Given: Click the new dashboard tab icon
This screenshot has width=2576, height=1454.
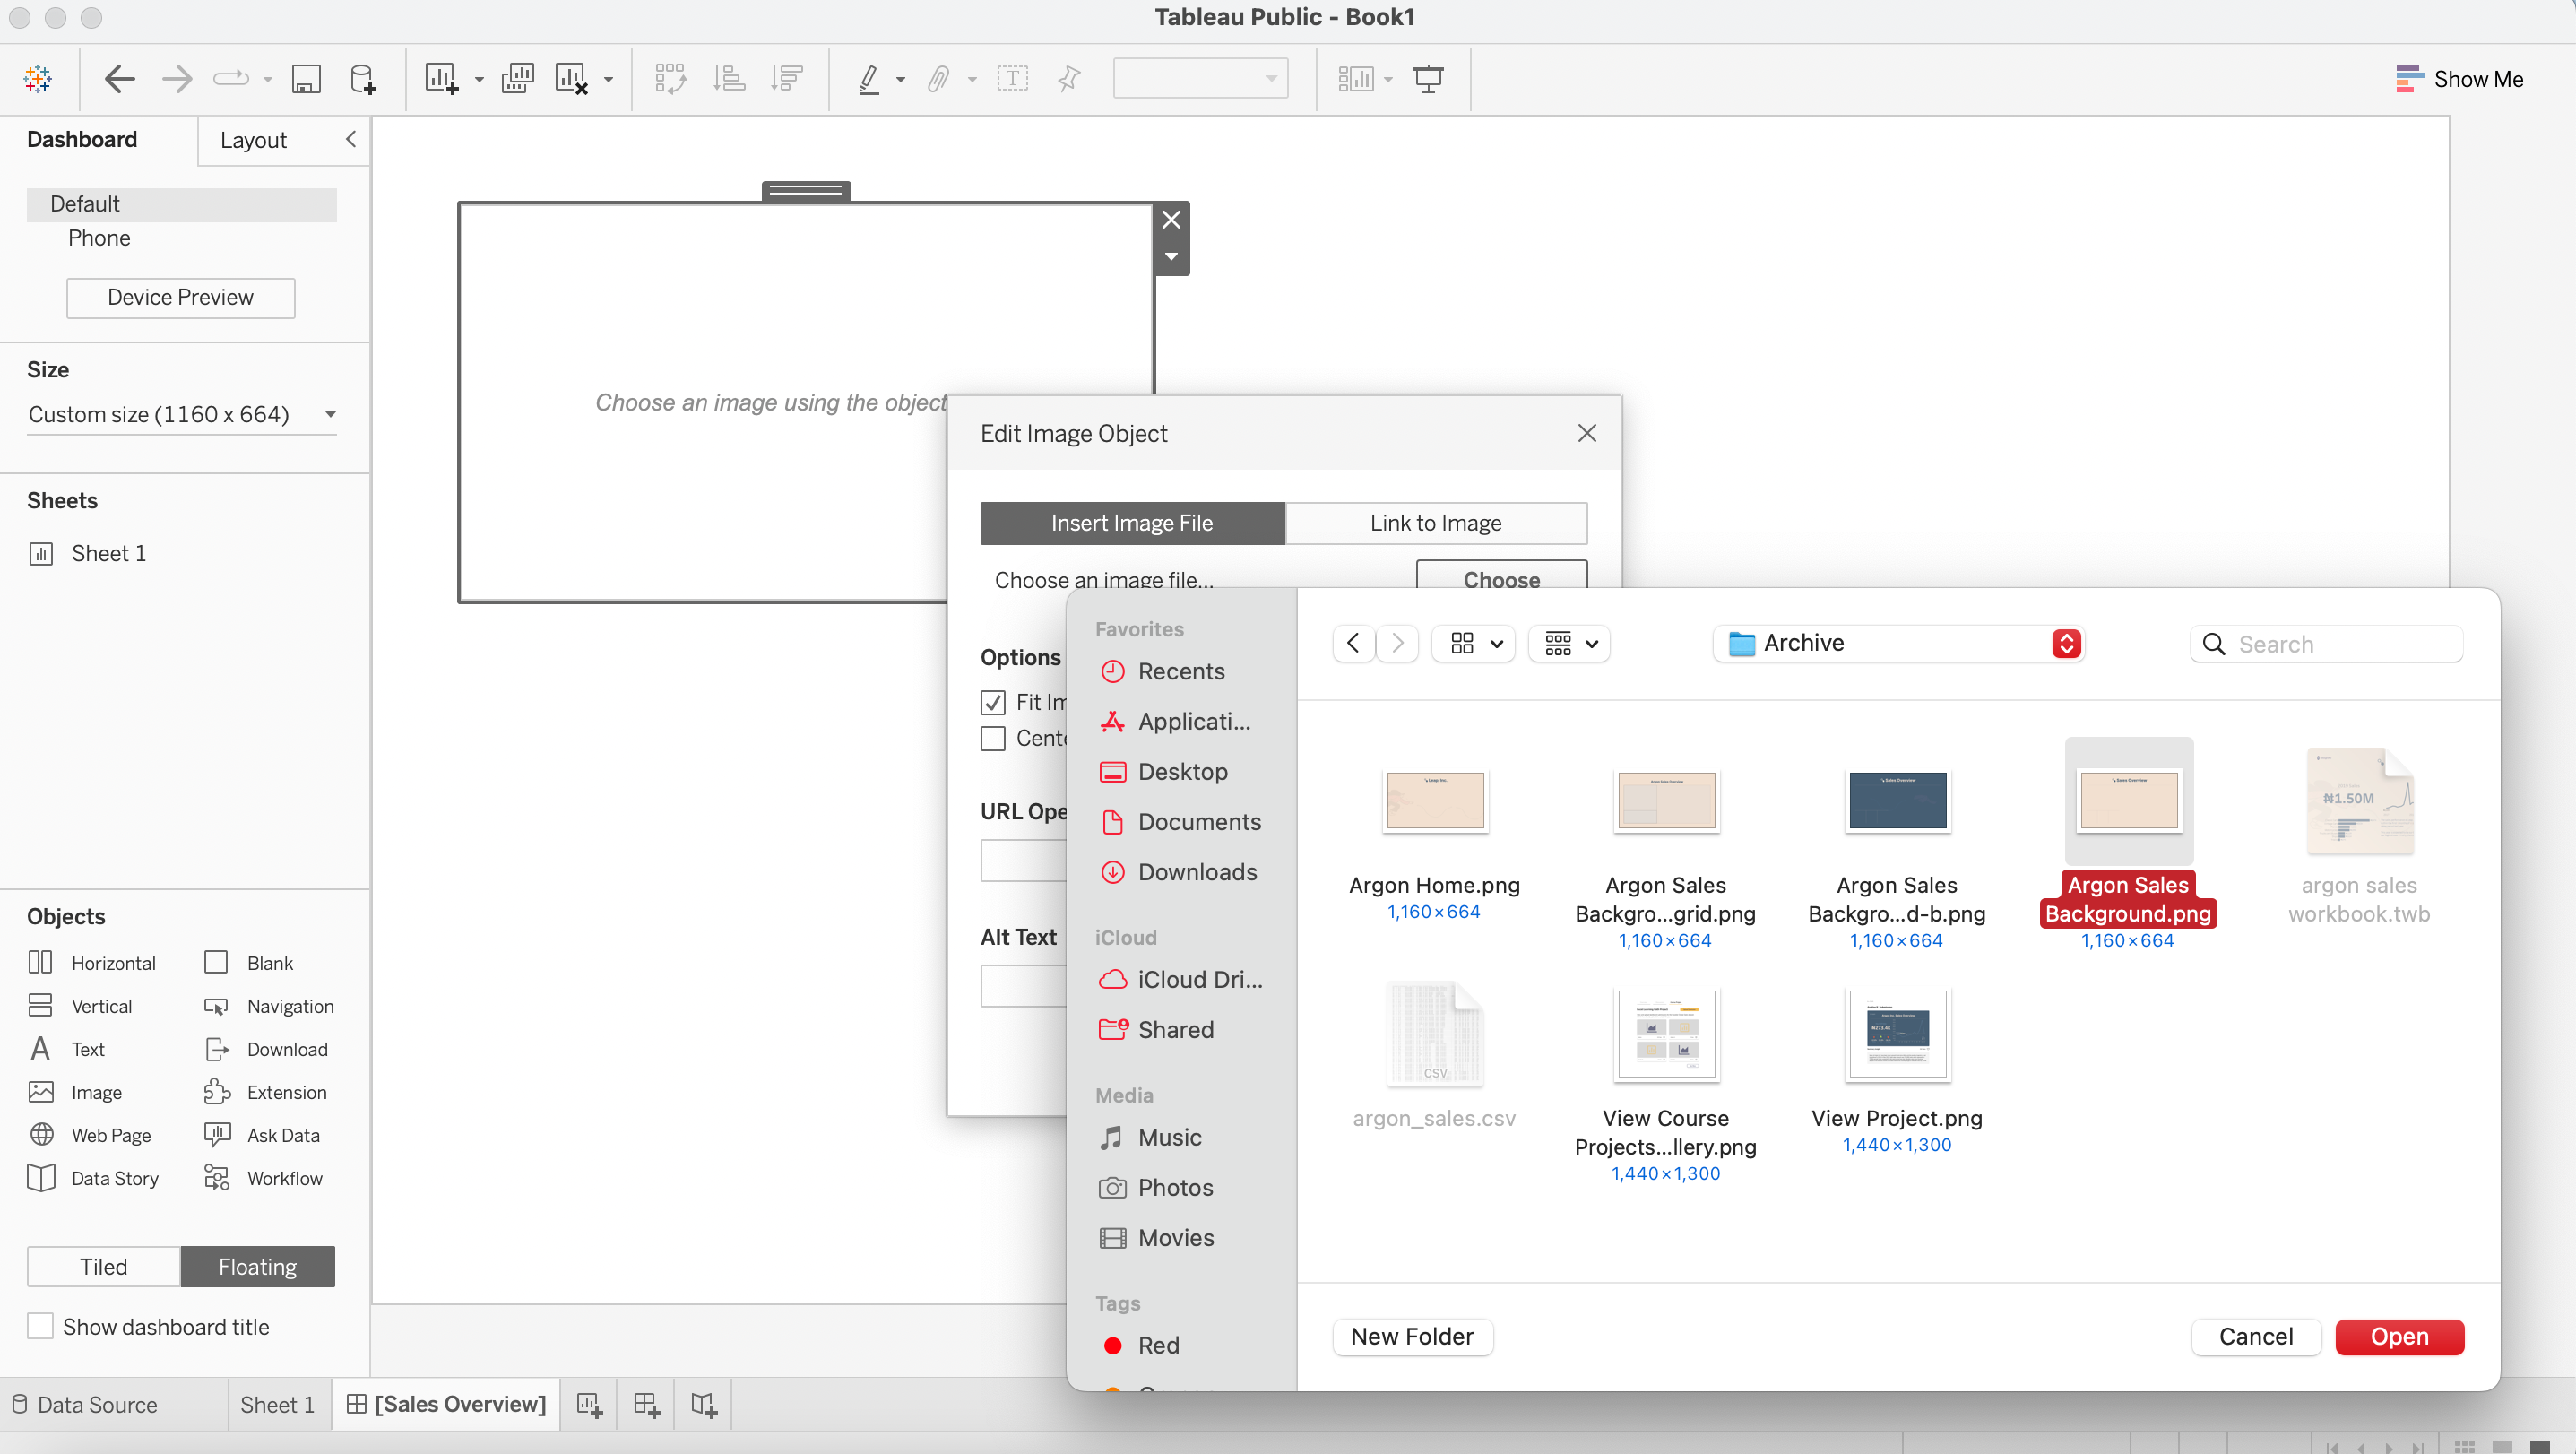Looking at the screenshot, I should 646,1405.
